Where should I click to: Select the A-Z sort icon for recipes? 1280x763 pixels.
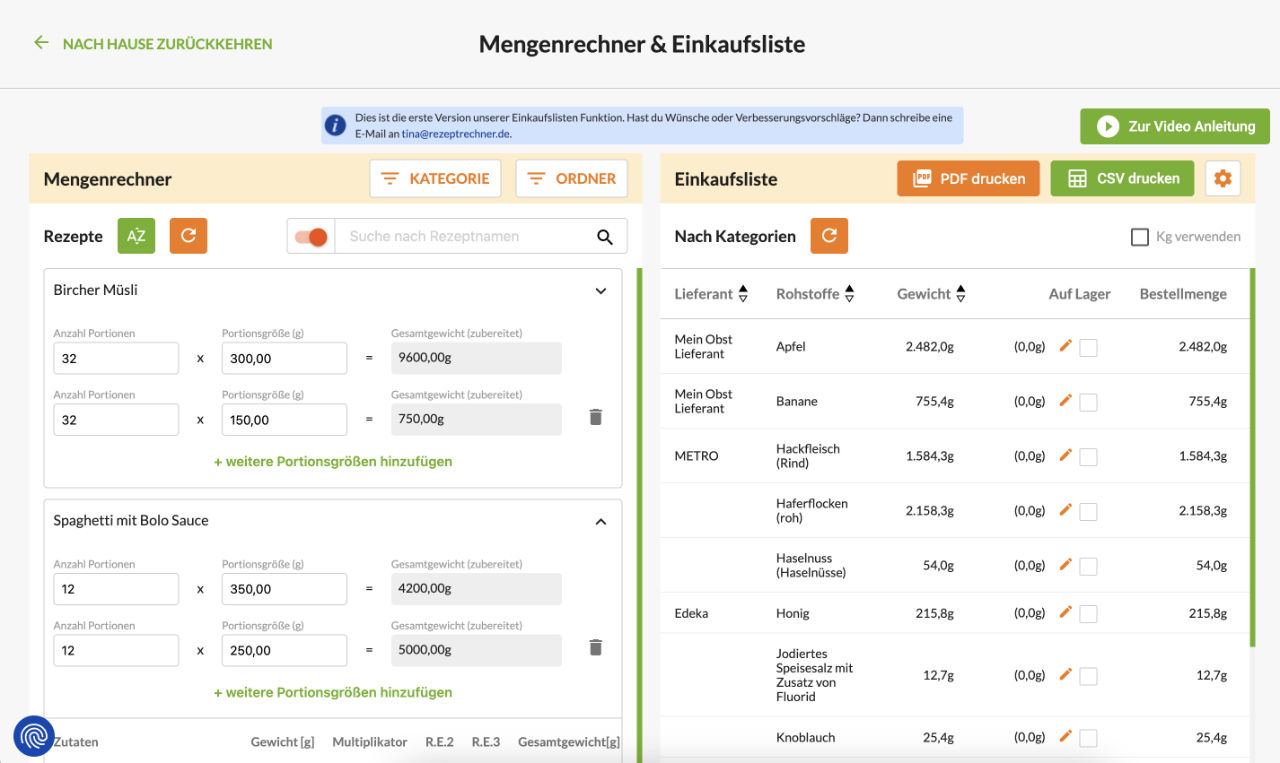pyautogui.click(x=136, y=236)
